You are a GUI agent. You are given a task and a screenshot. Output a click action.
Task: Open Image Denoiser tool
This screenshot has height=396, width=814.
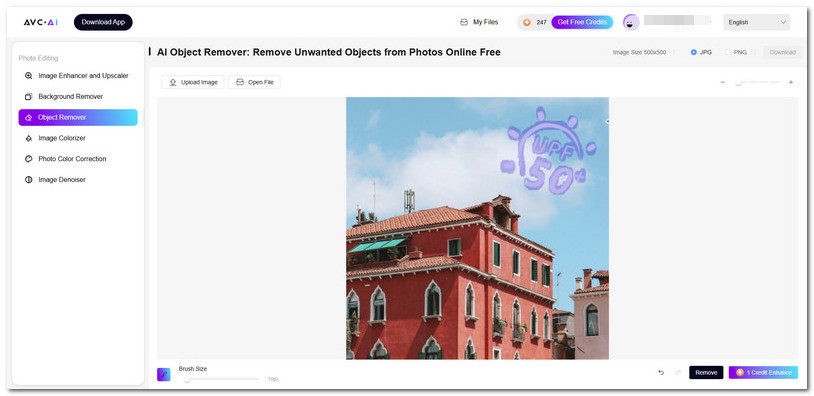[x=78, y=180]
